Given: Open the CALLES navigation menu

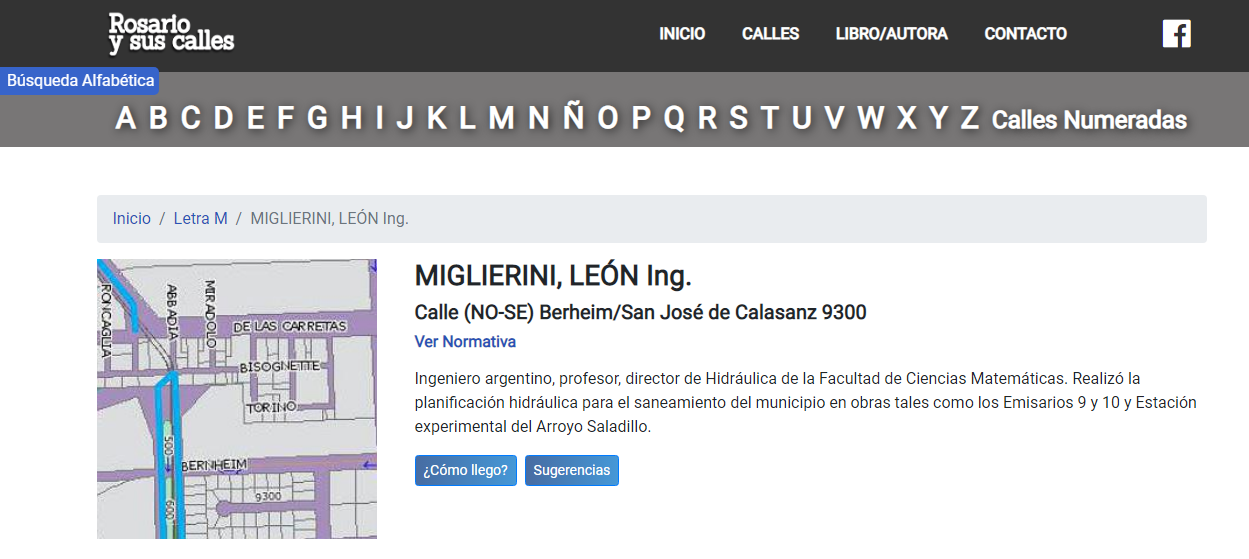Looking at the screenshot, I should (770, 34).
